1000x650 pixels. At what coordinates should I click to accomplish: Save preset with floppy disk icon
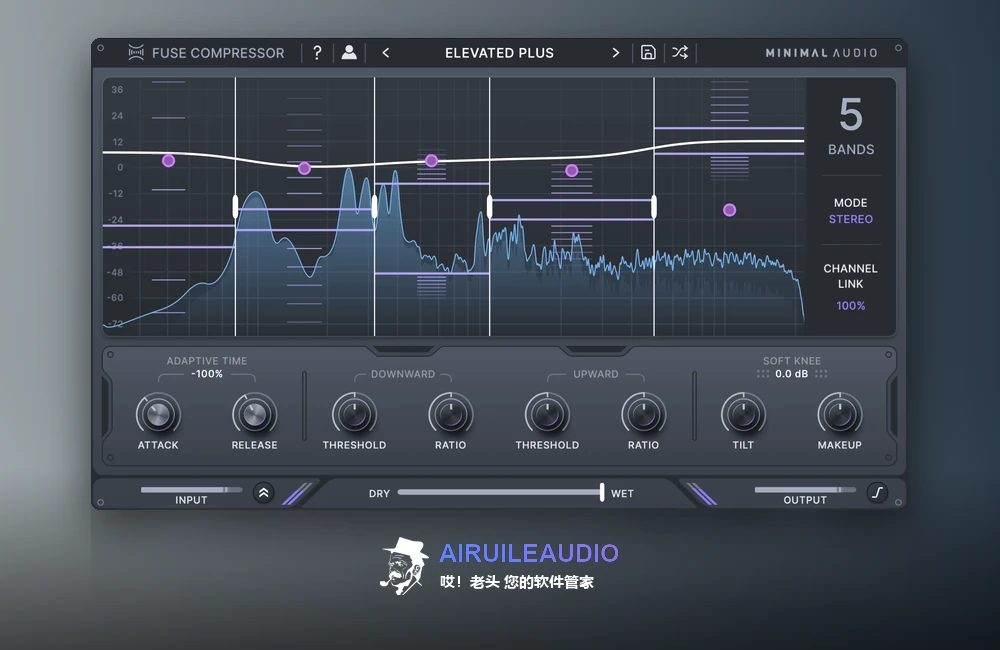[648, 52]
